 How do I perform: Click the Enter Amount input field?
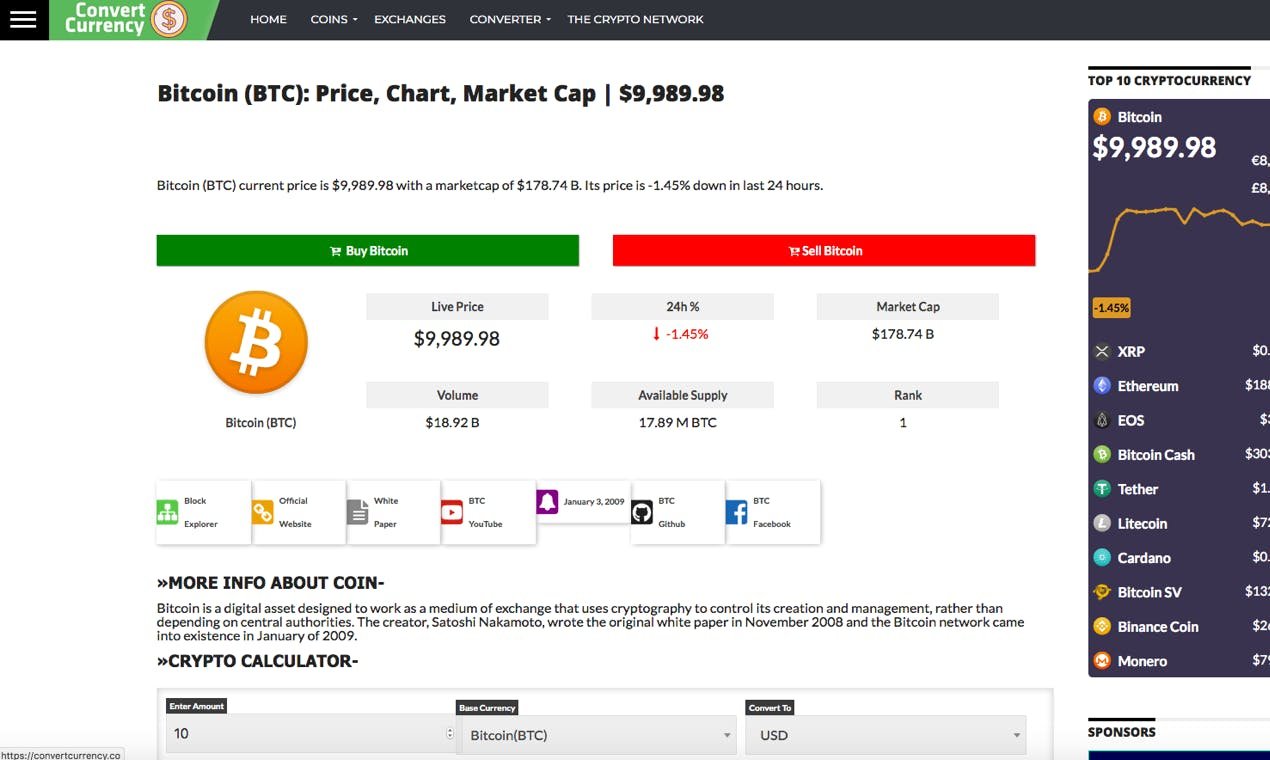point(311,733)
